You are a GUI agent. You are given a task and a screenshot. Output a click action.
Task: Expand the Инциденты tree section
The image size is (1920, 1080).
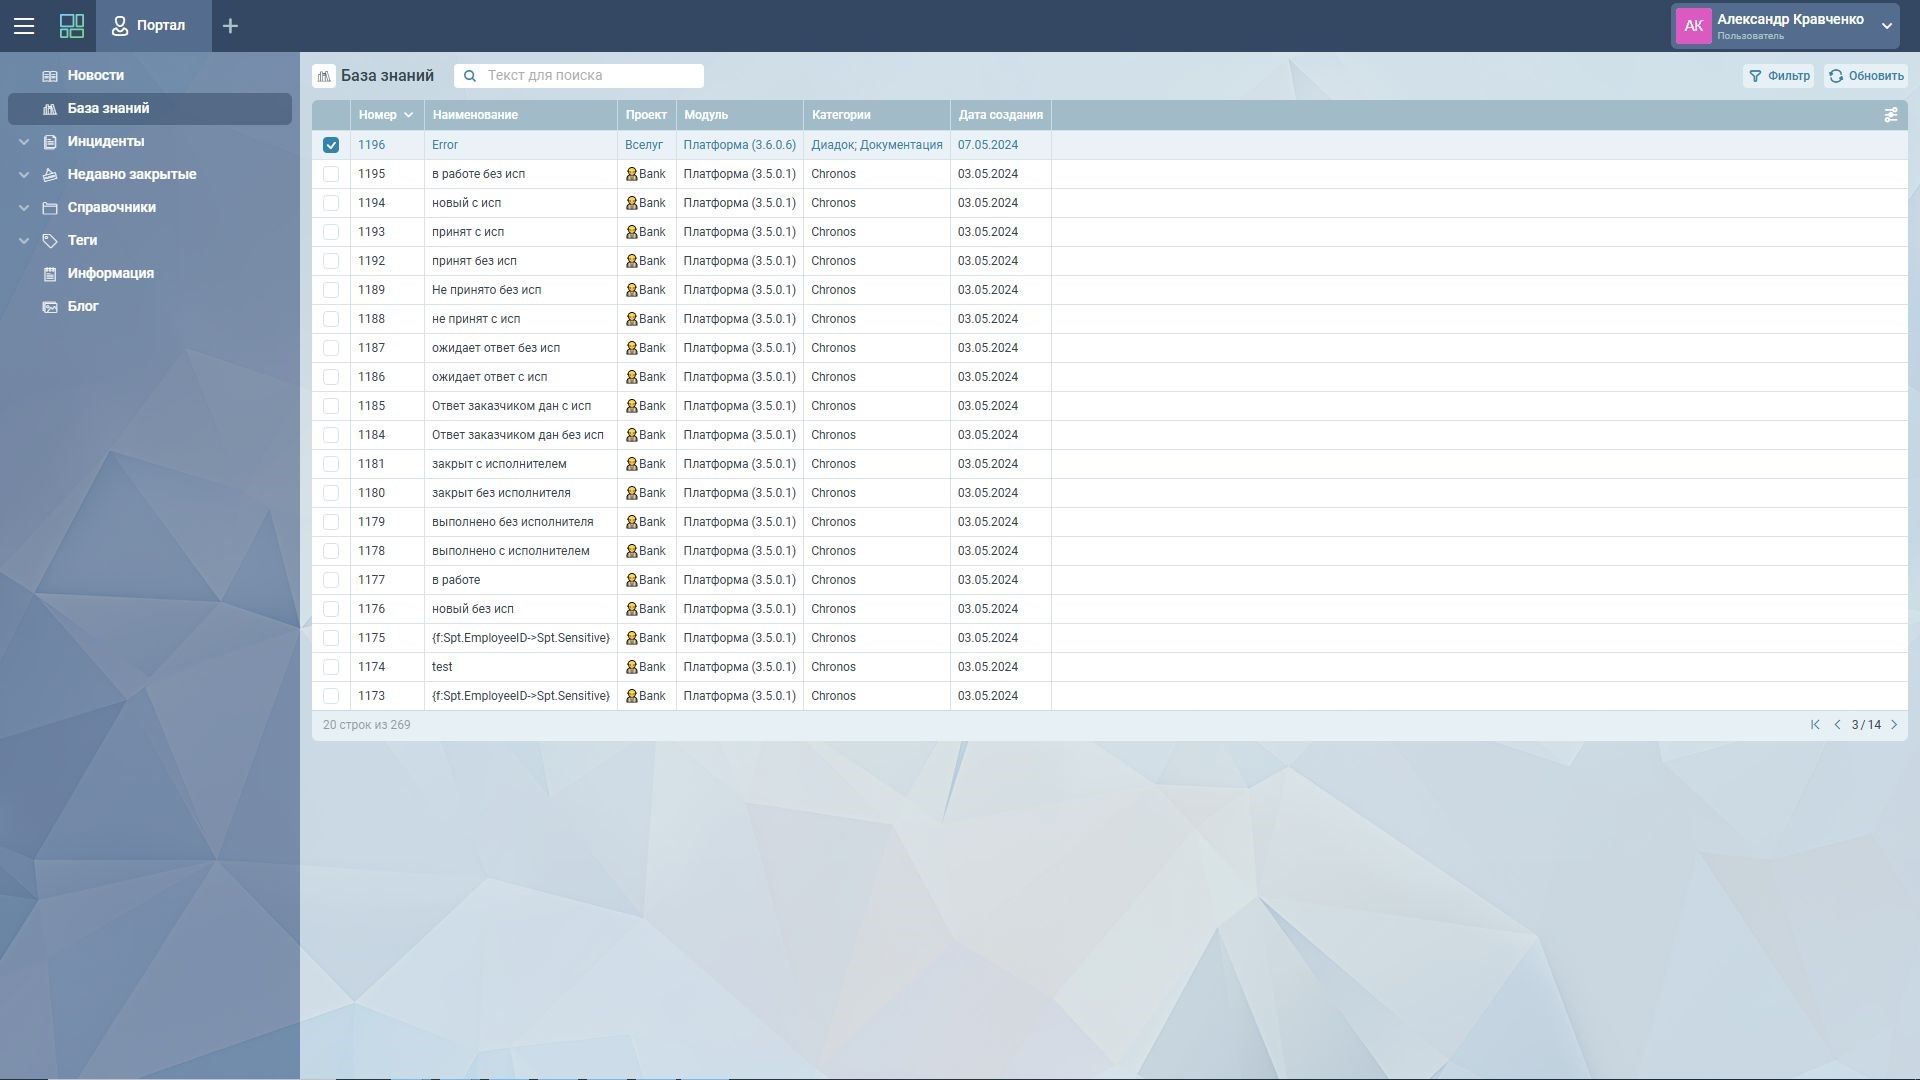[24, 142]
